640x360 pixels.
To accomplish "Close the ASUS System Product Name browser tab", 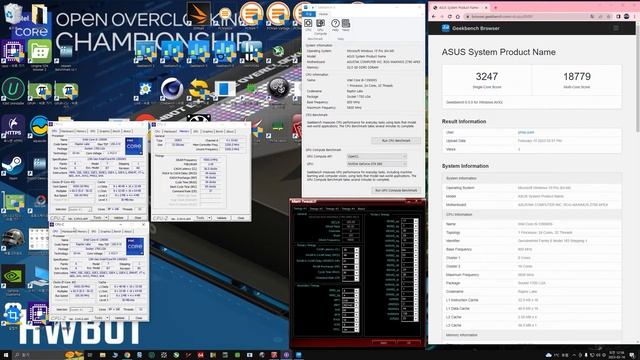I will [485, 7].
